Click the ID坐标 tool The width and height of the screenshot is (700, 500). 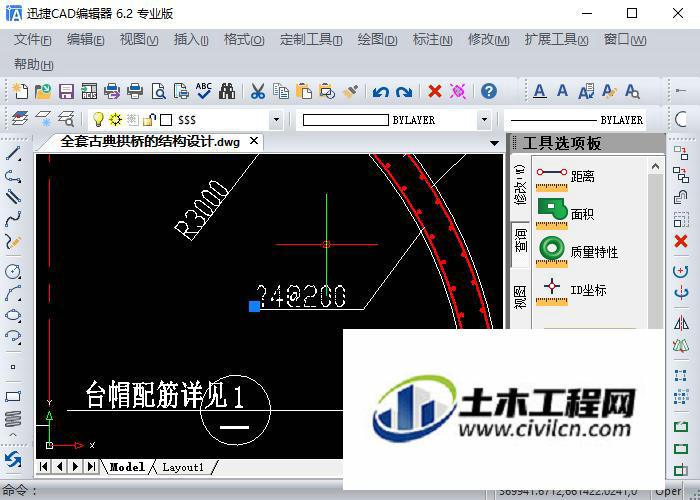pos(571,291)
